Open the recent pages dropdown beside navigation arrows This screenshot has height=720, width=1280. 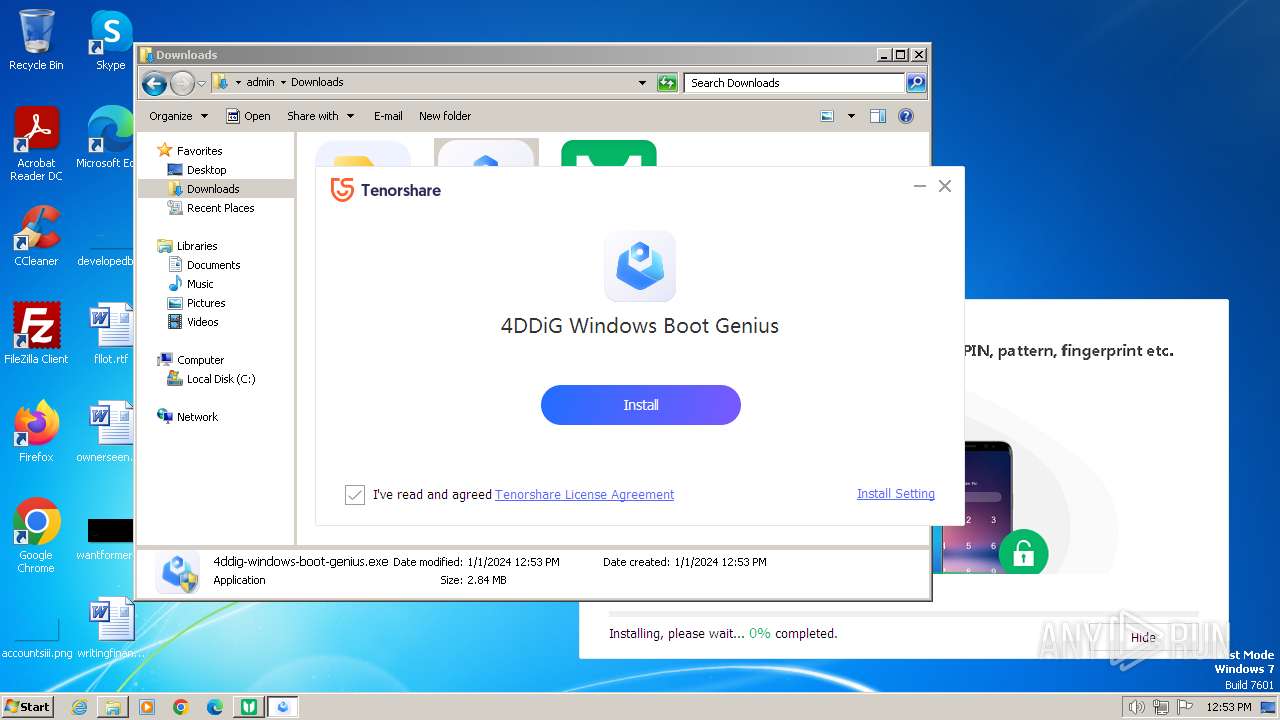(x=202, y=83)
